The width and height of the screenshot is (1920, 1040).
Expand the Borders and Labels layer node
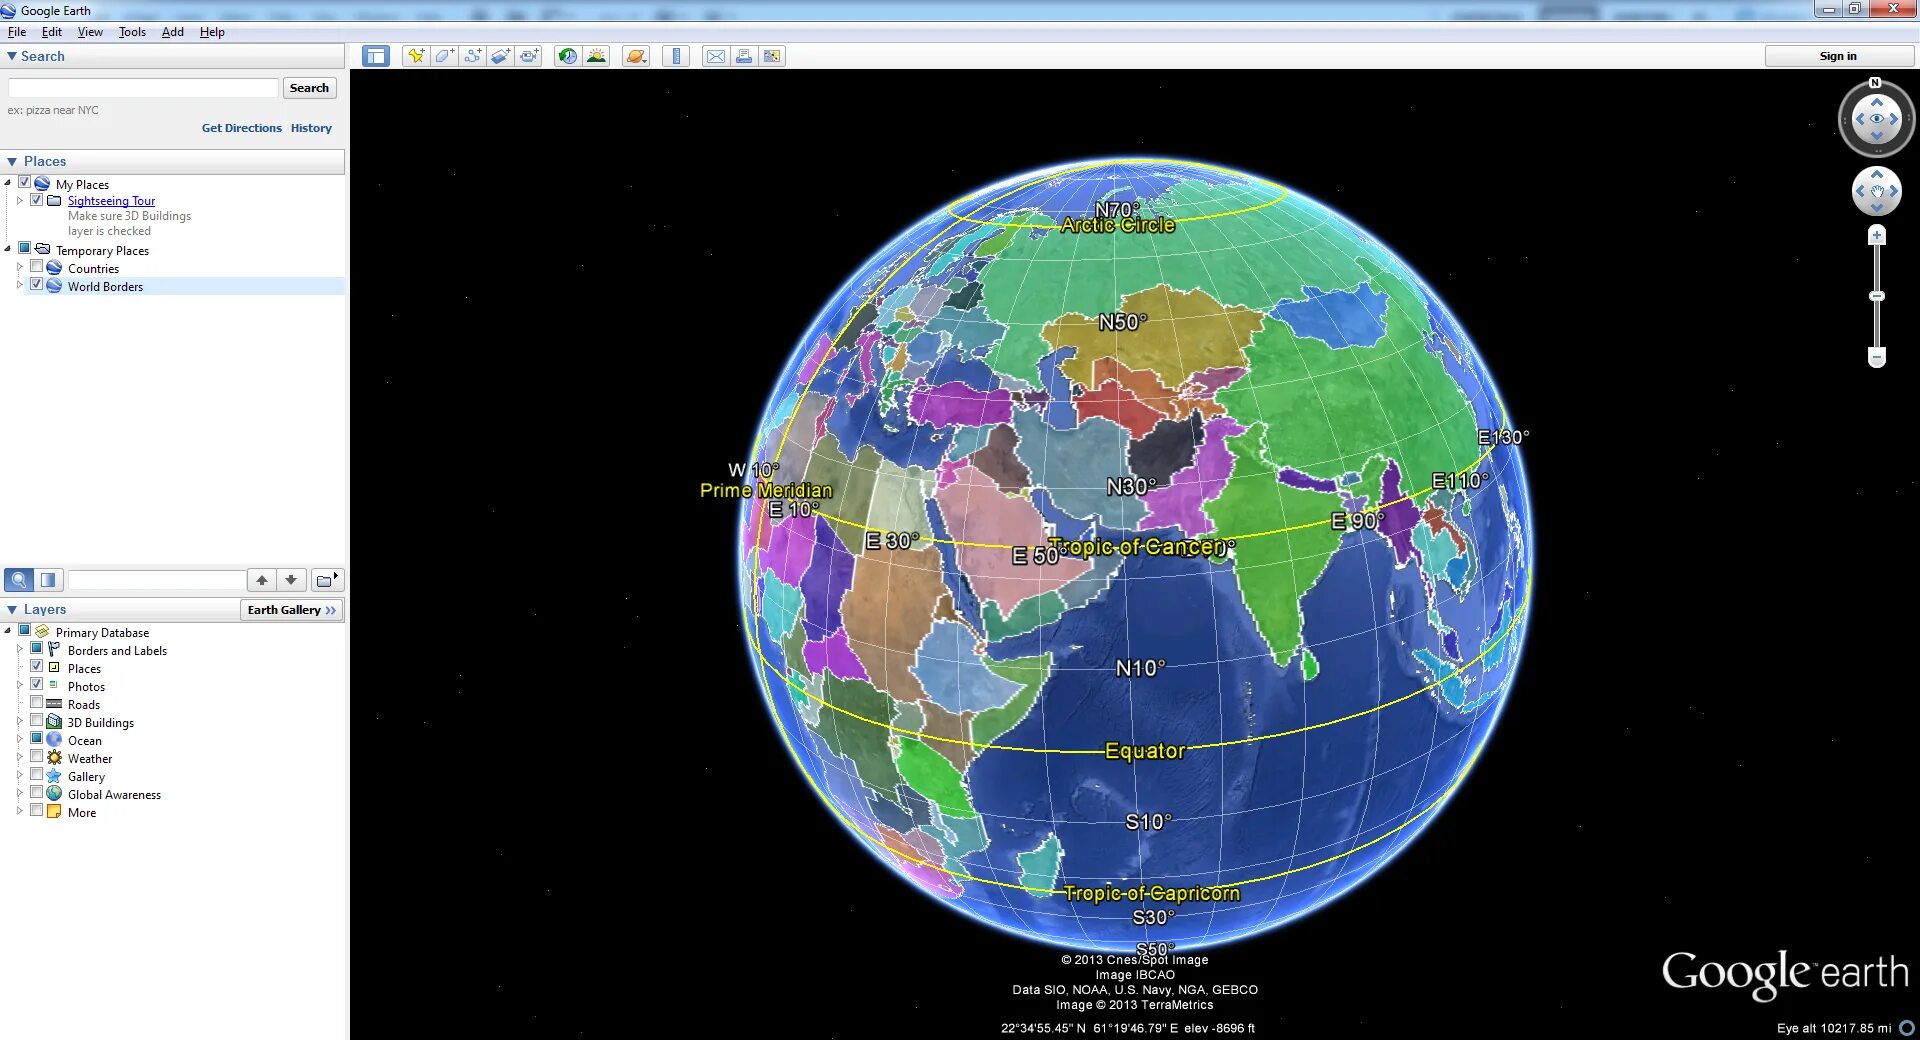coord(19,650)
